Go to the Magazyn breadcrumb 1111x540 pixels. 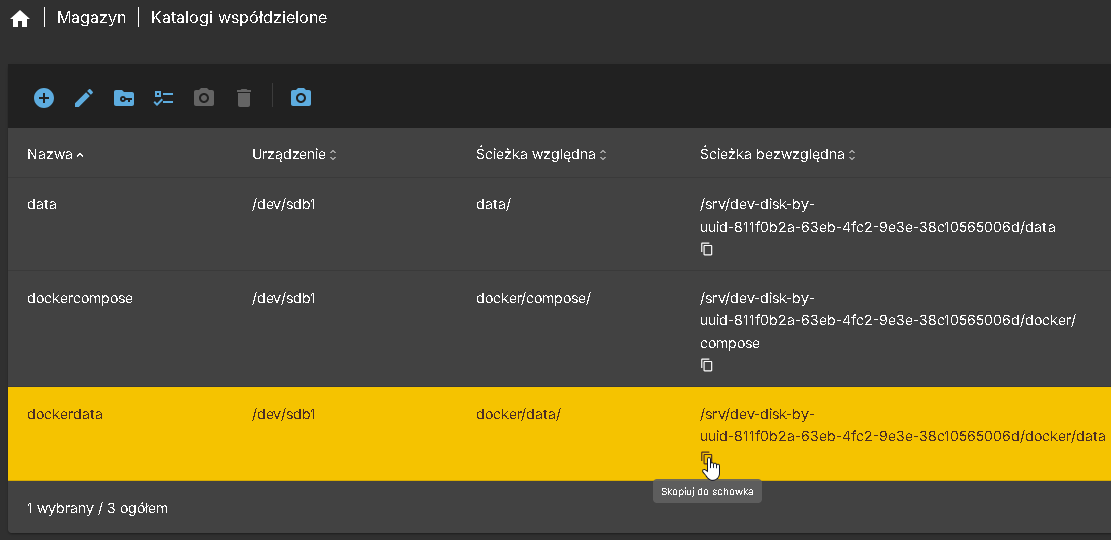click(91, 18)
